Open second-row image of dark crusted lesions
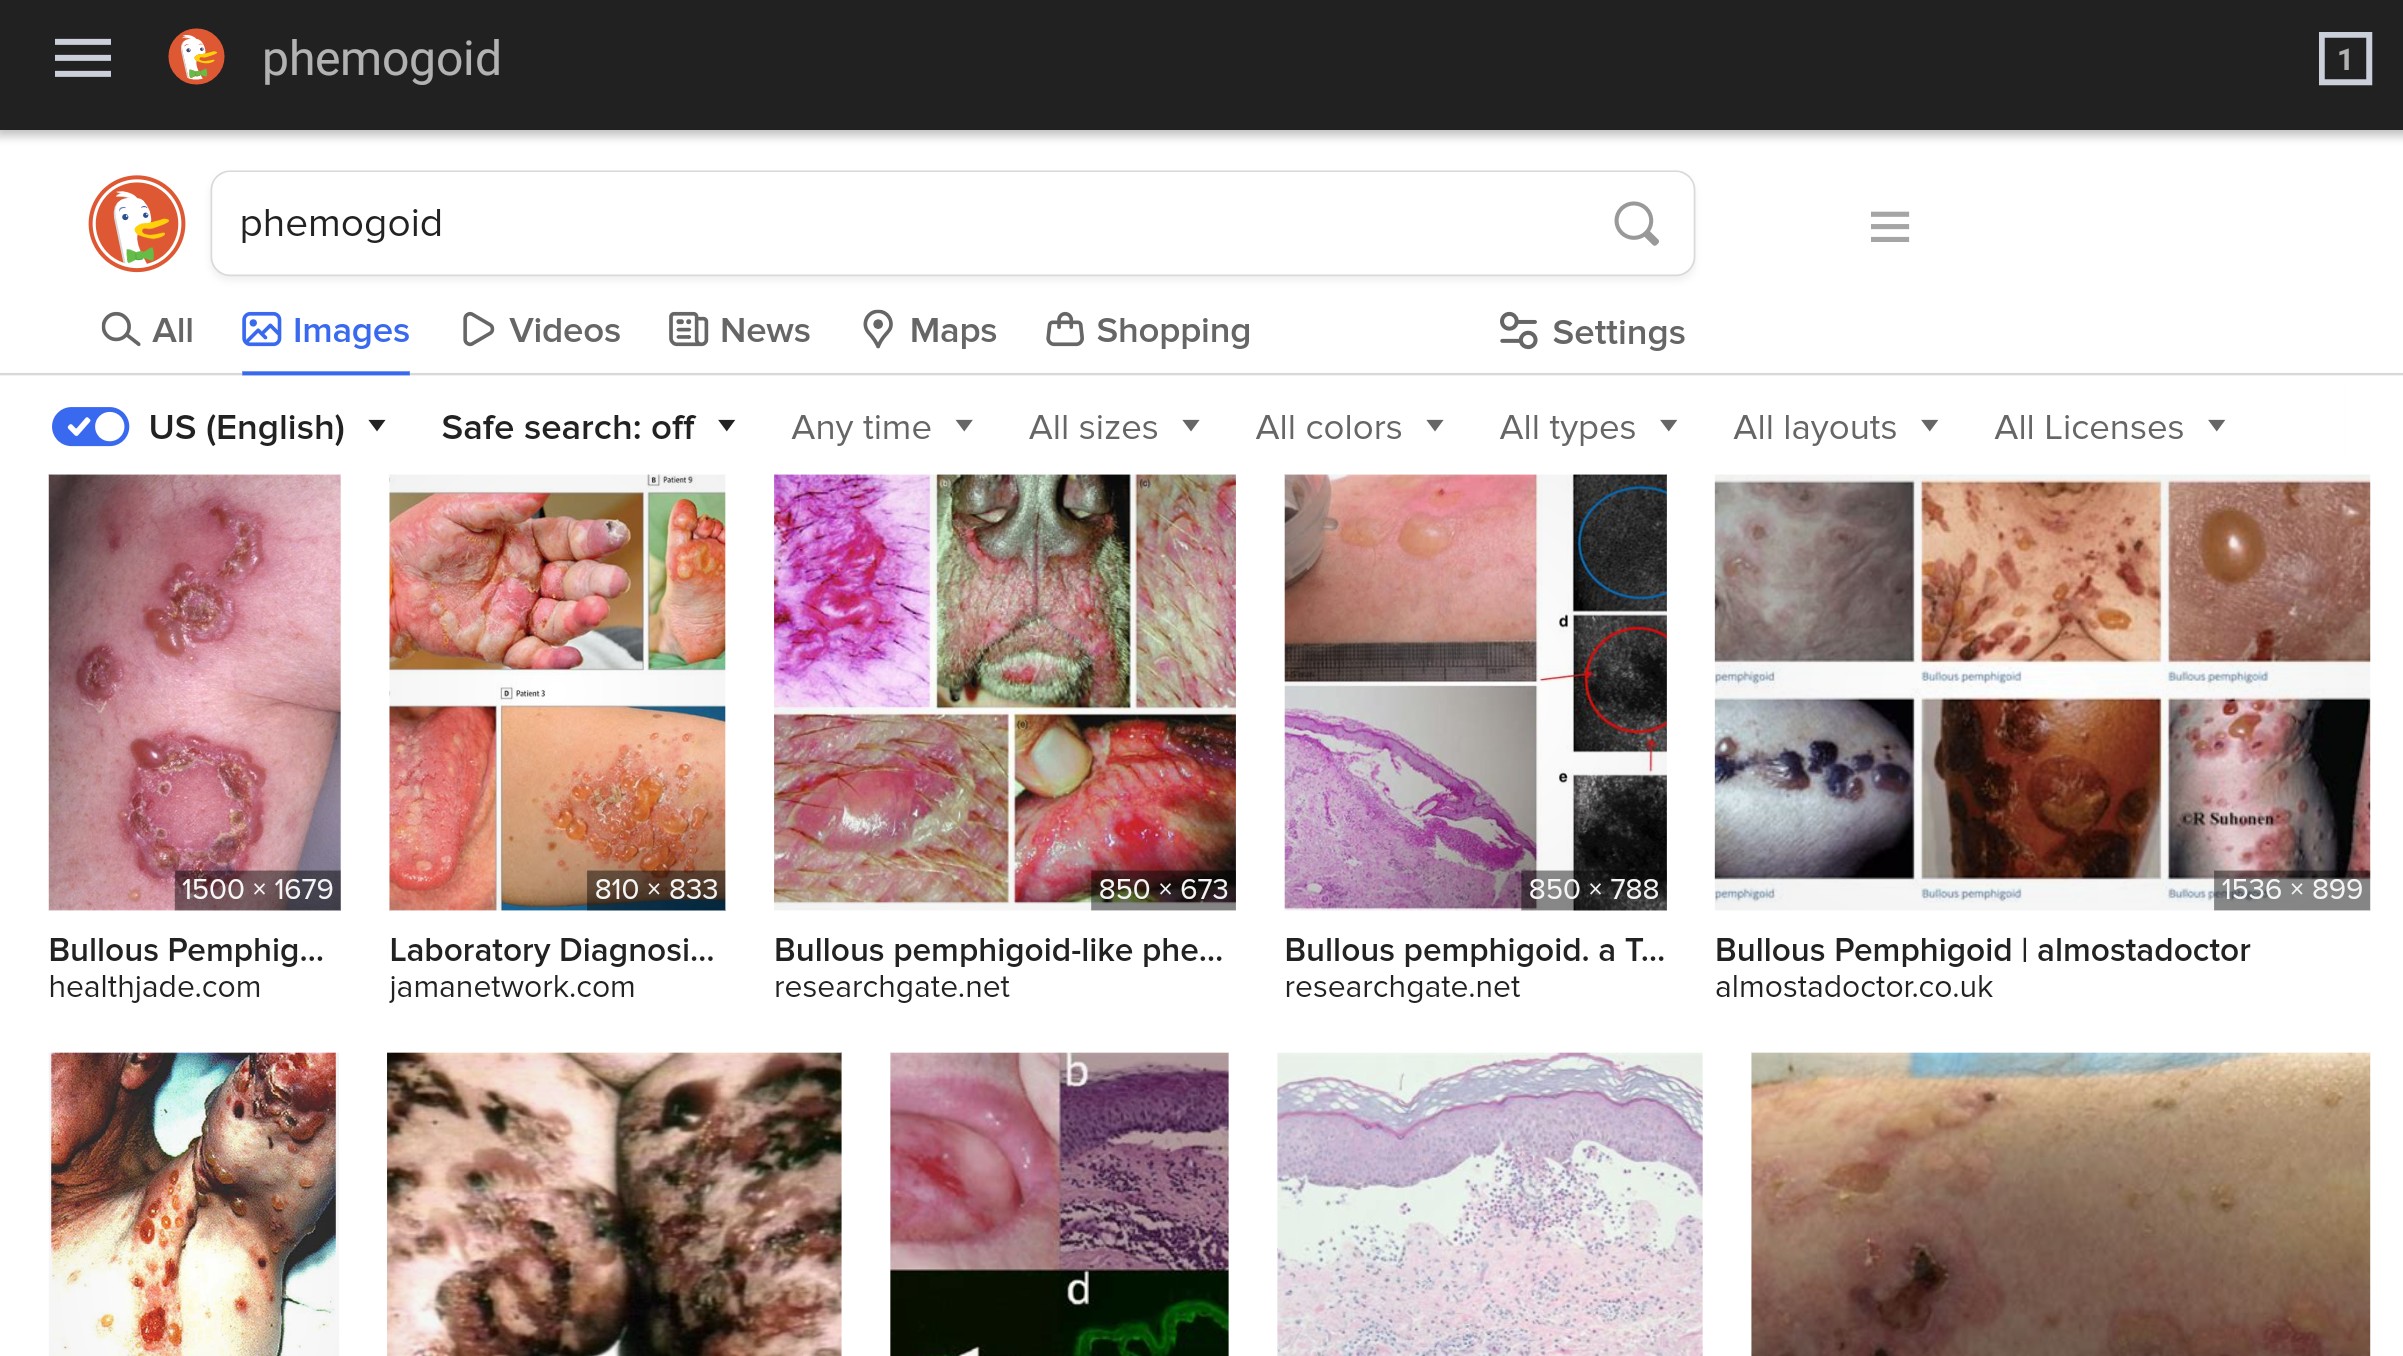Image resolution: width=2403 pixels, height=1356 pixels. point(614,1204)
